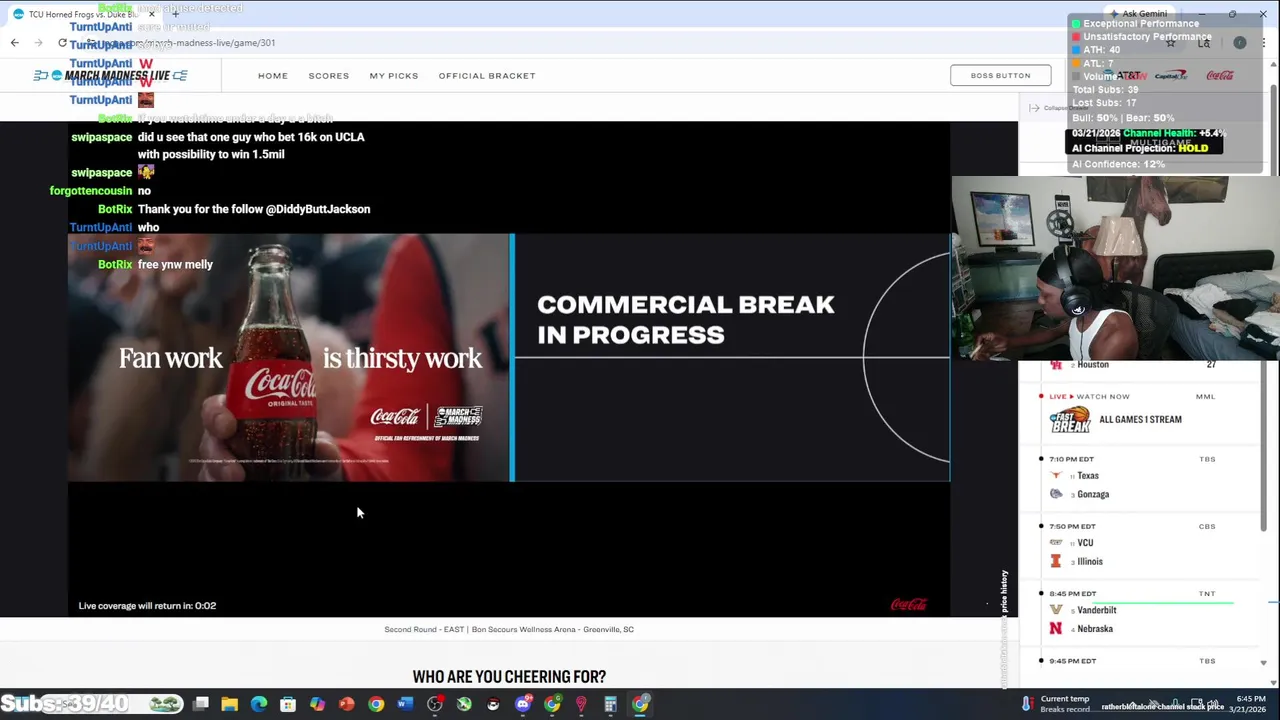This screenshot has width=1280, height=720.
Task: Click the BOSS BUTTON
Action: [1000, 75]
